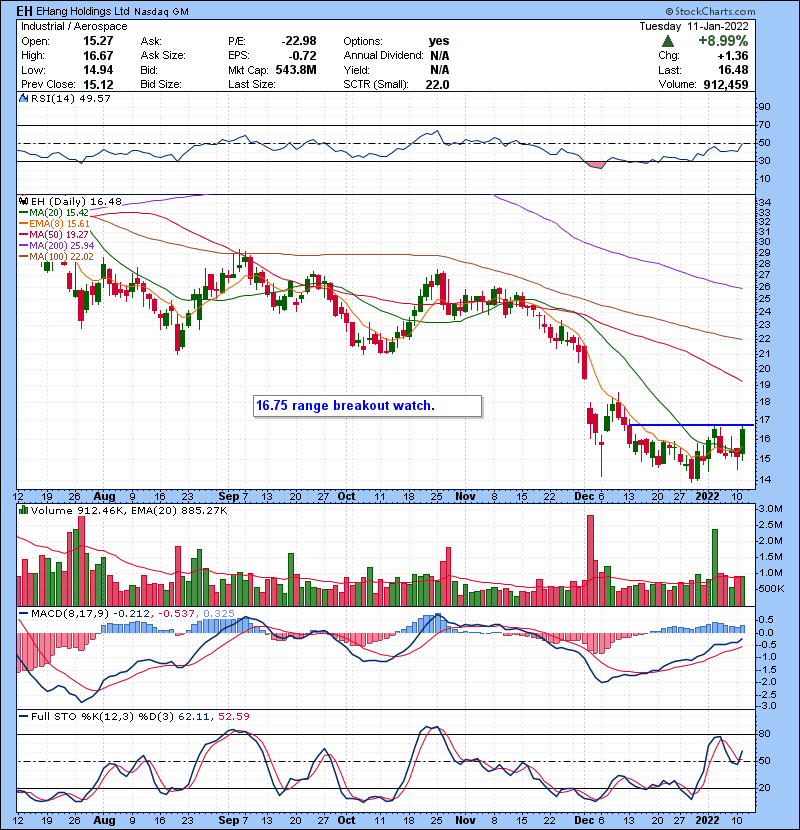This screenshot has height=830, width=800.
Task: Click the Open value 15.27
Action: (98, 41)
